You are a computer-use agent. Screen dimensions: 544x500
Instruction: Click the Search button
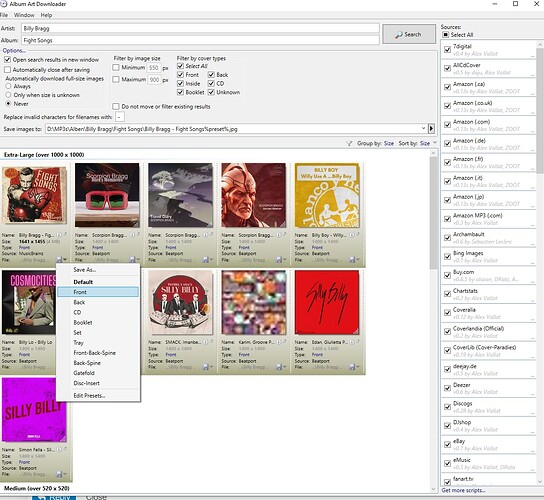[409, 34]
